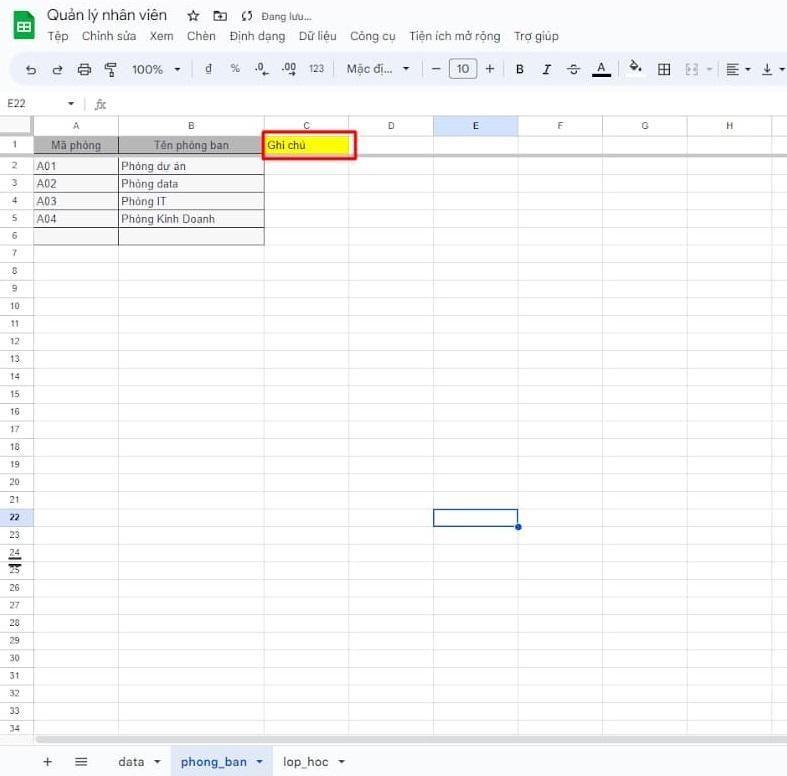Open the text color picker
The width and height of the screenshot is (787, 776).
(601, 69)
